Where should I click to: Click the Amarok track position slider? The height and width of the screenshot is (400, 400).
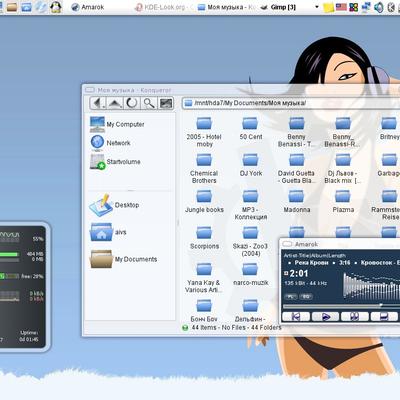[x=341, y=306]
